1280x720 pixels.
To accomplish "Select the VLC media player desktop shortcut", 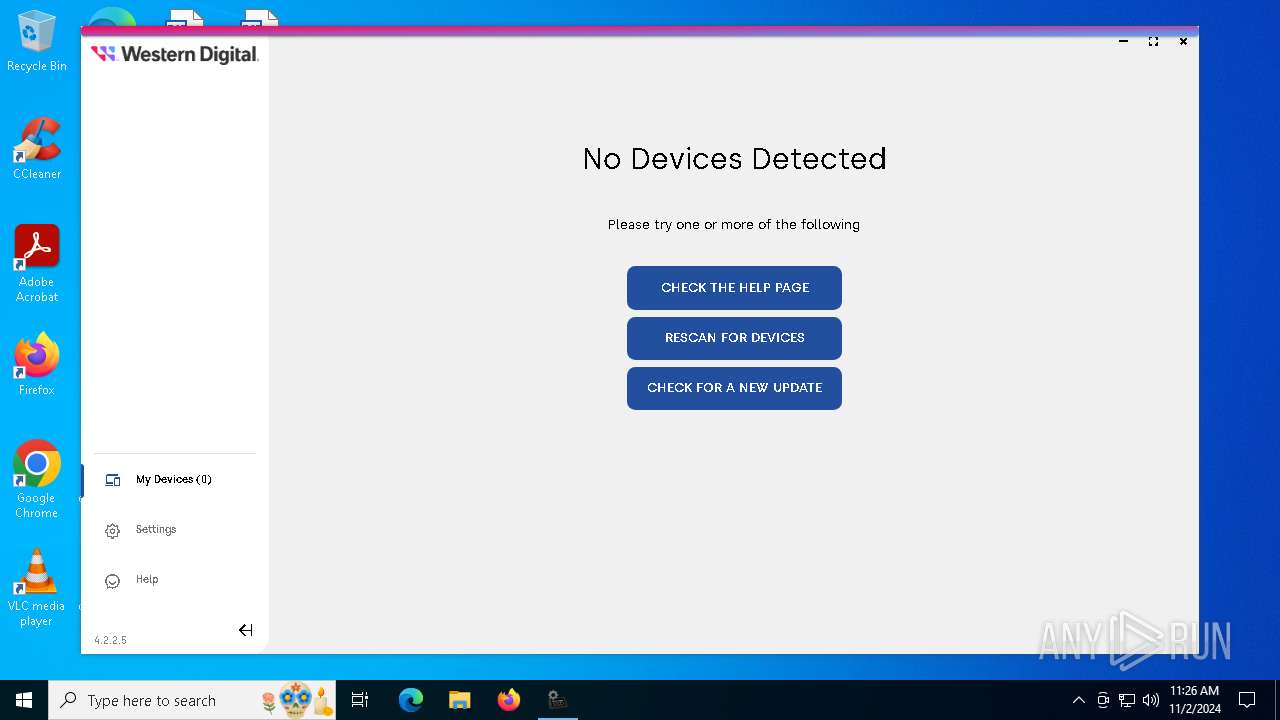I will coord(37,588).
